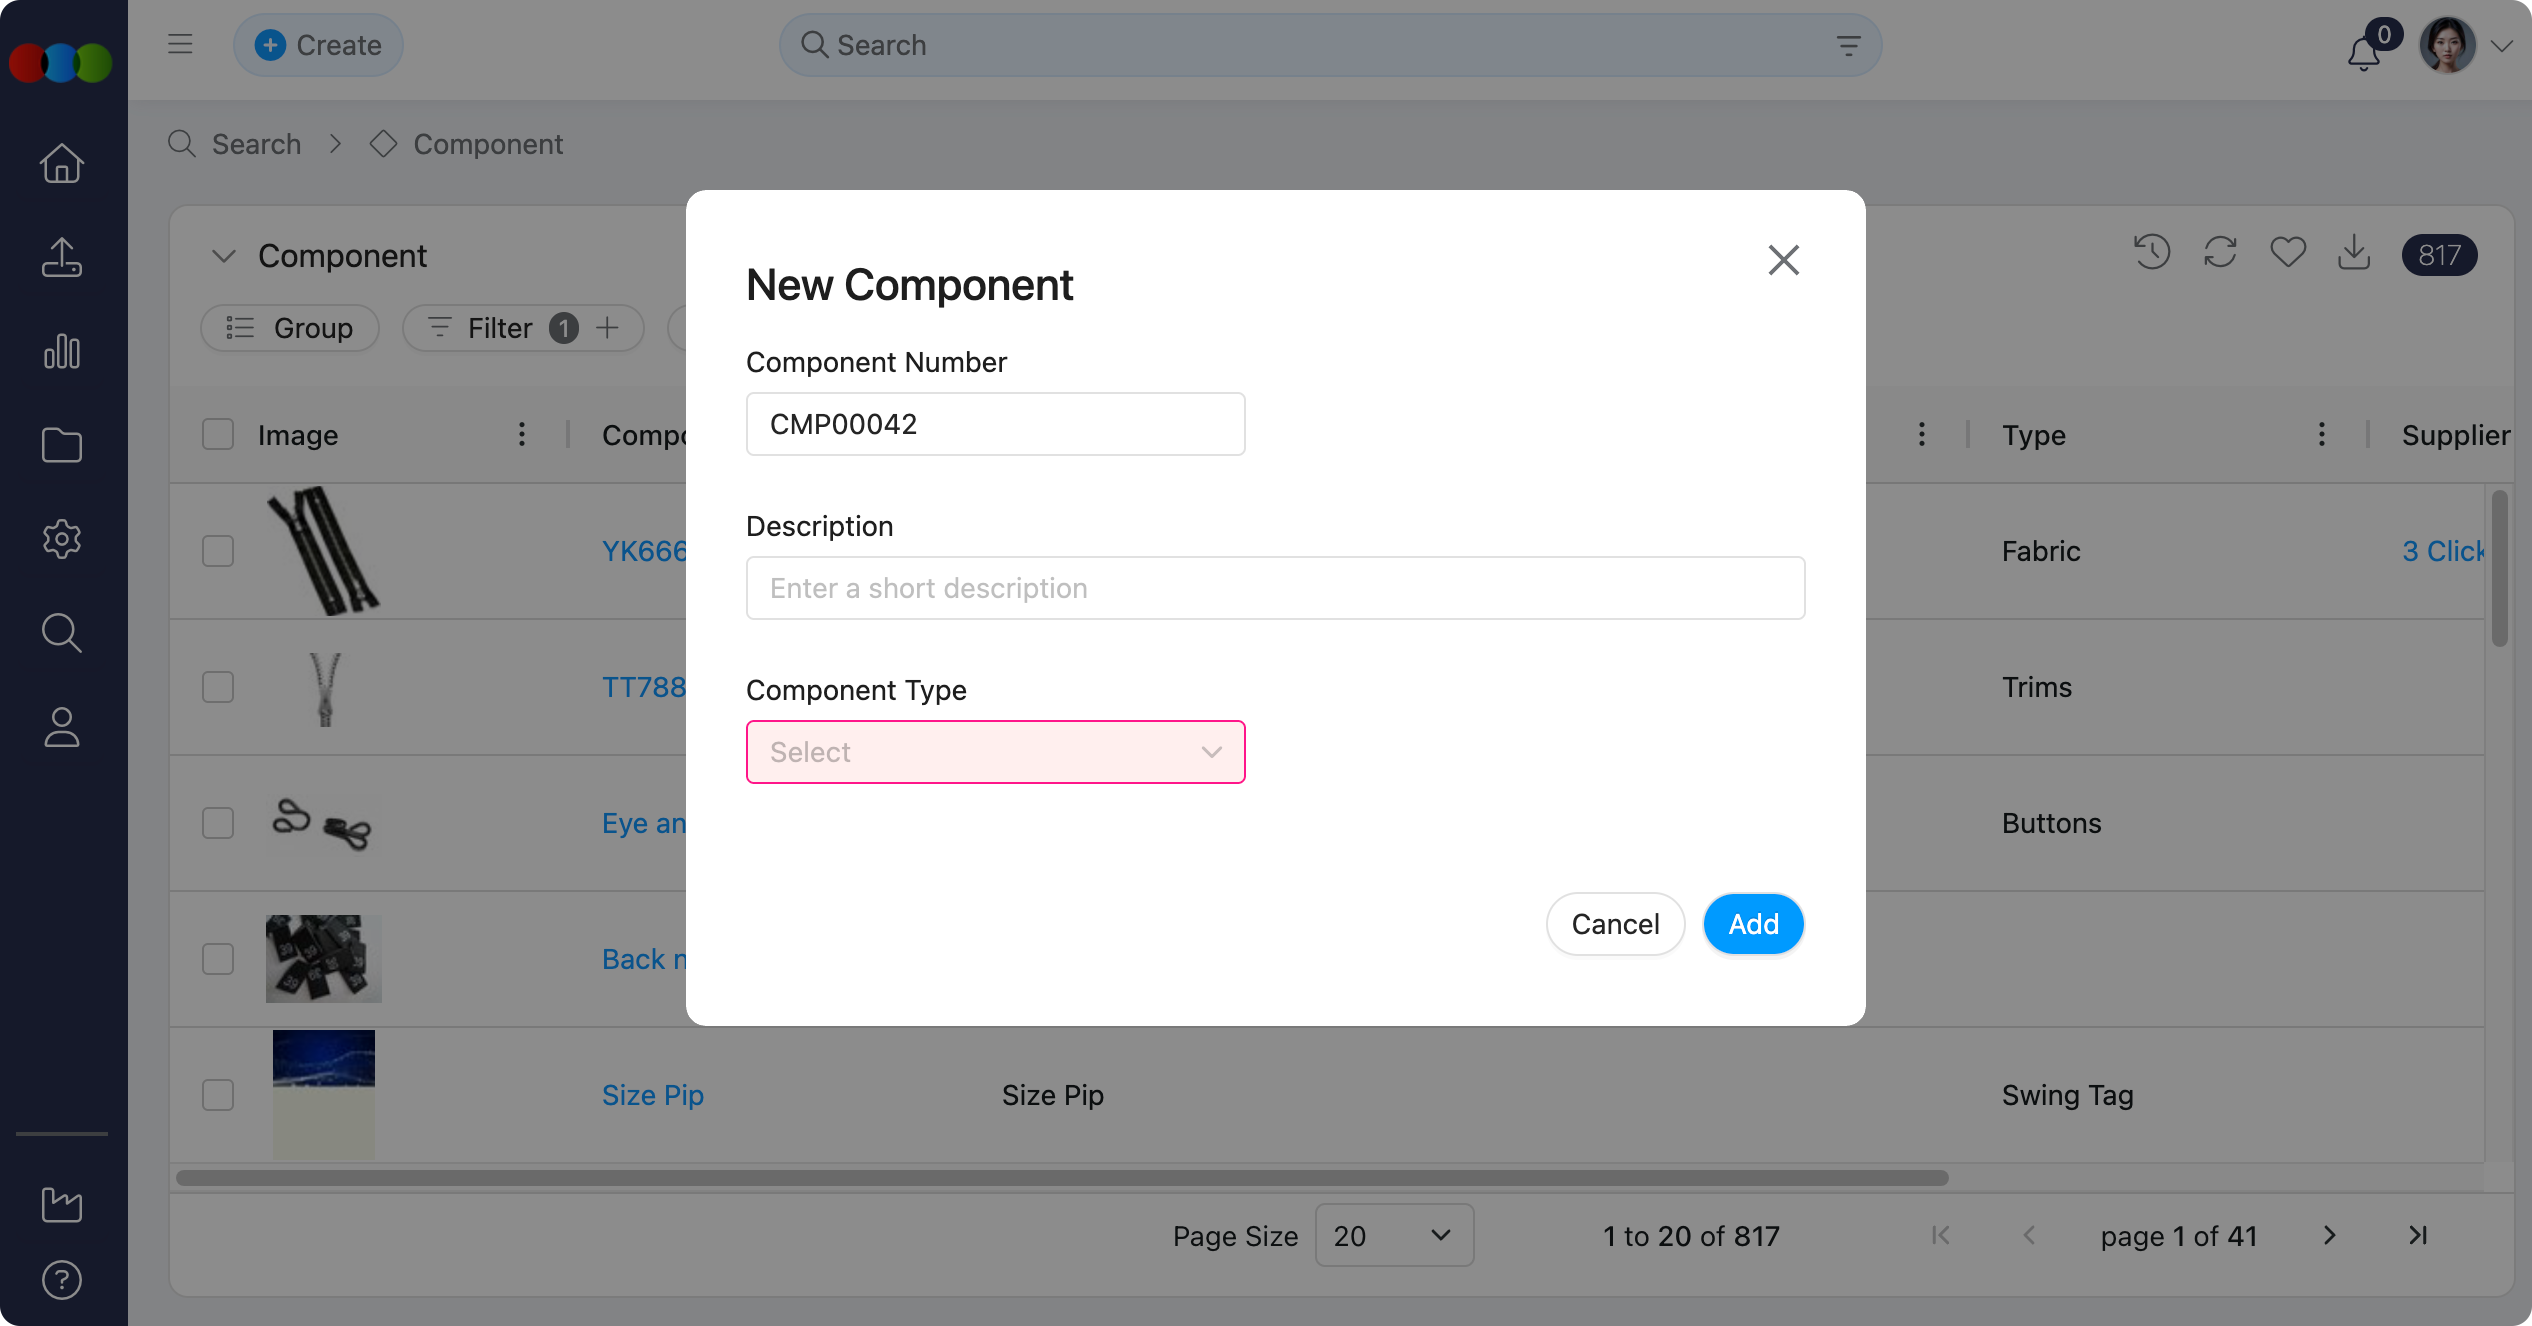Click the Home icon in sidebar

pyautogui.click(x=62, y=163)
